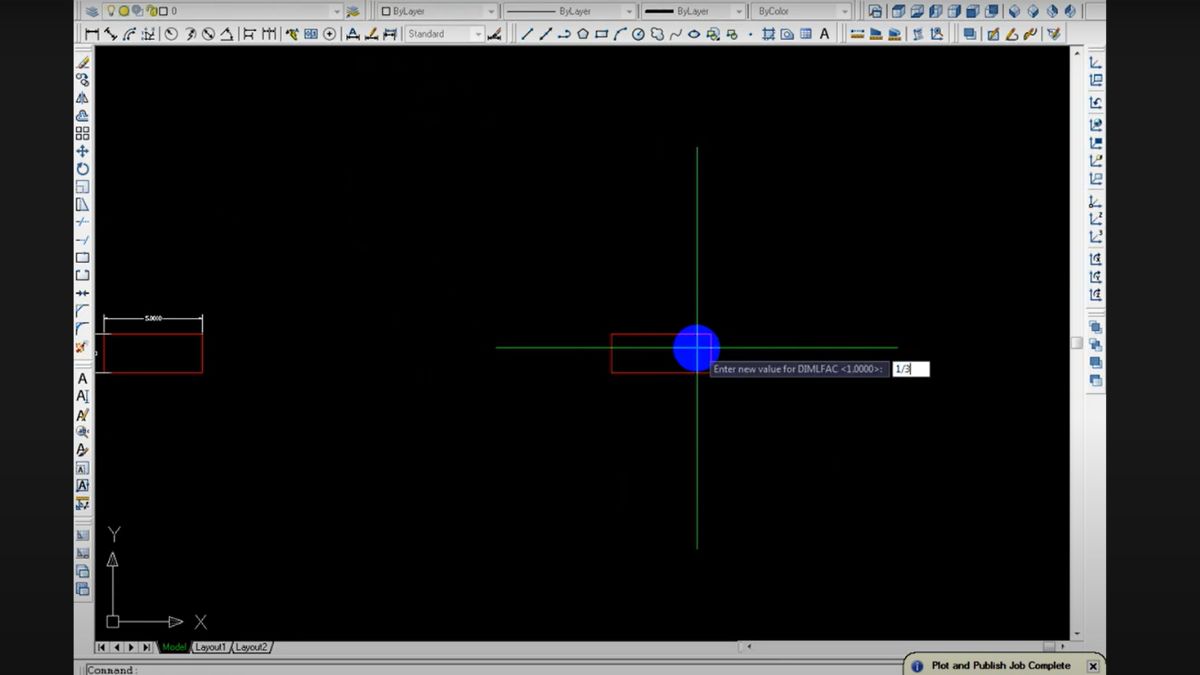
Task: Click the Single Line Text icon
Action: pos(83,397)
